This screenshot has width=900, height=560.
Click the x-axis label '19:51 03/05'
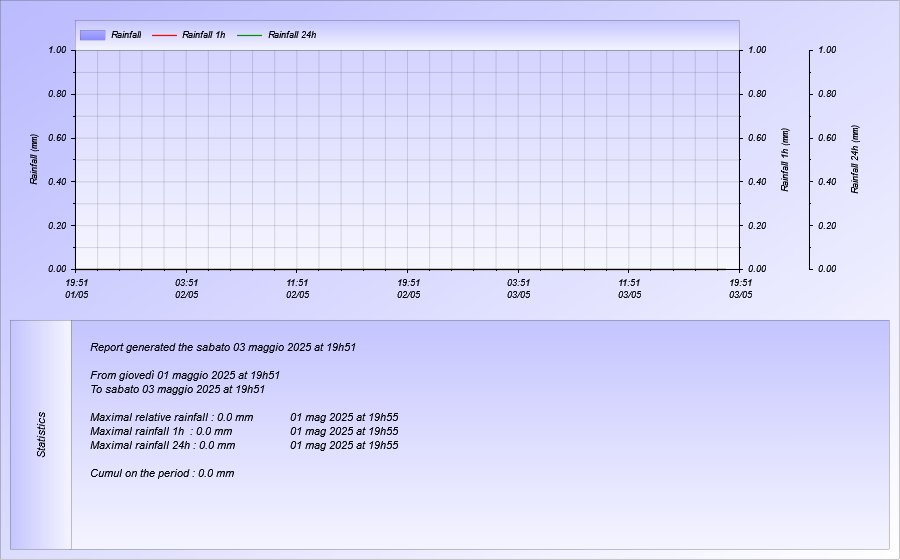pyautogui.click(x=740, y=289)
